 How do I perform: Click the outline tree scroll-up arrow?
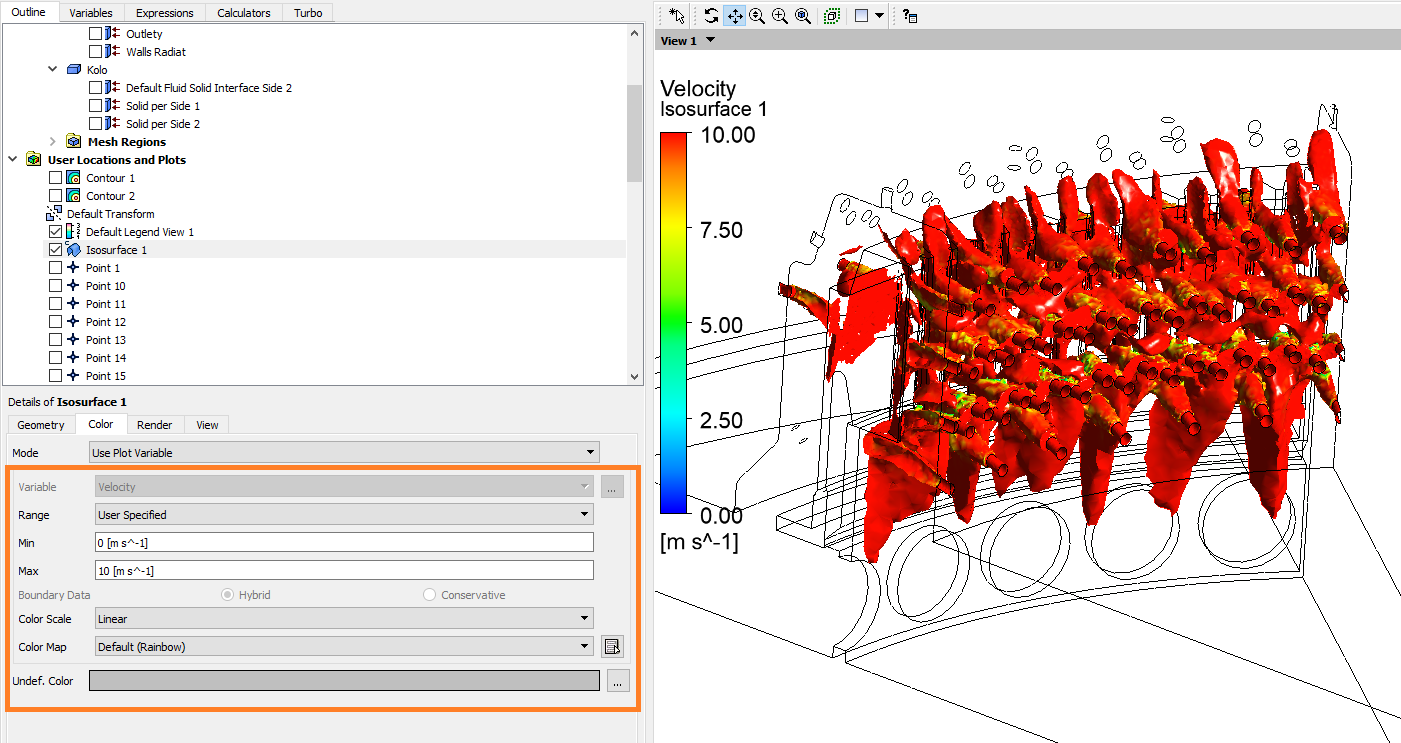pyautogui.click(x=635, y=32)
